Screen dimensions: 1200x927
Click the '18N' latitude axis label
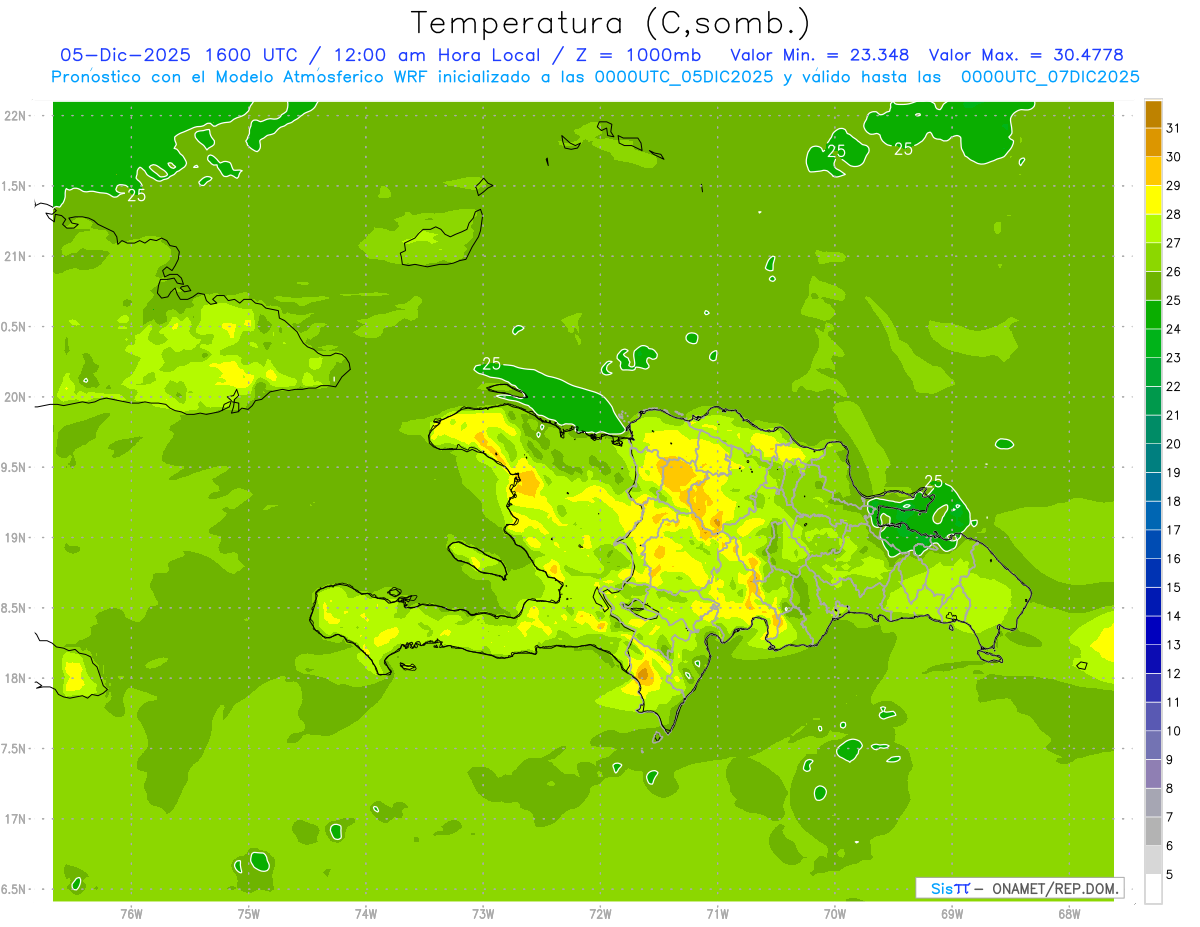[14, 679]
